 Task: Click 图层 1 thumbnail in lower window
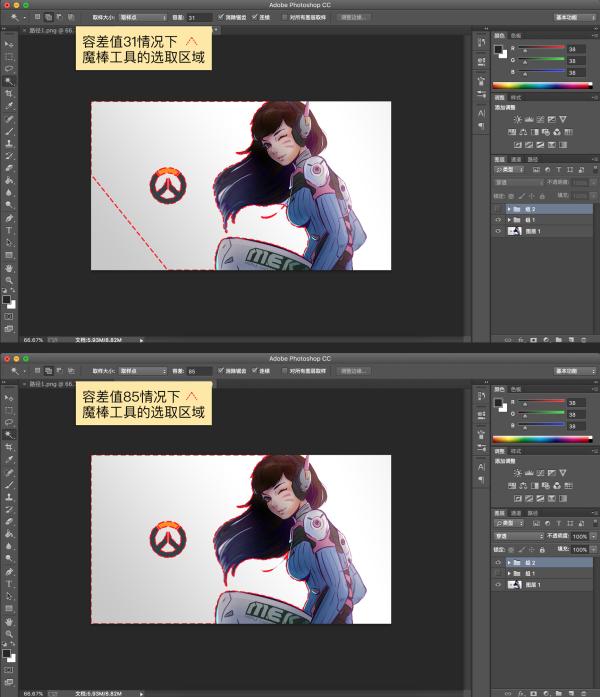tap(515, 585)
